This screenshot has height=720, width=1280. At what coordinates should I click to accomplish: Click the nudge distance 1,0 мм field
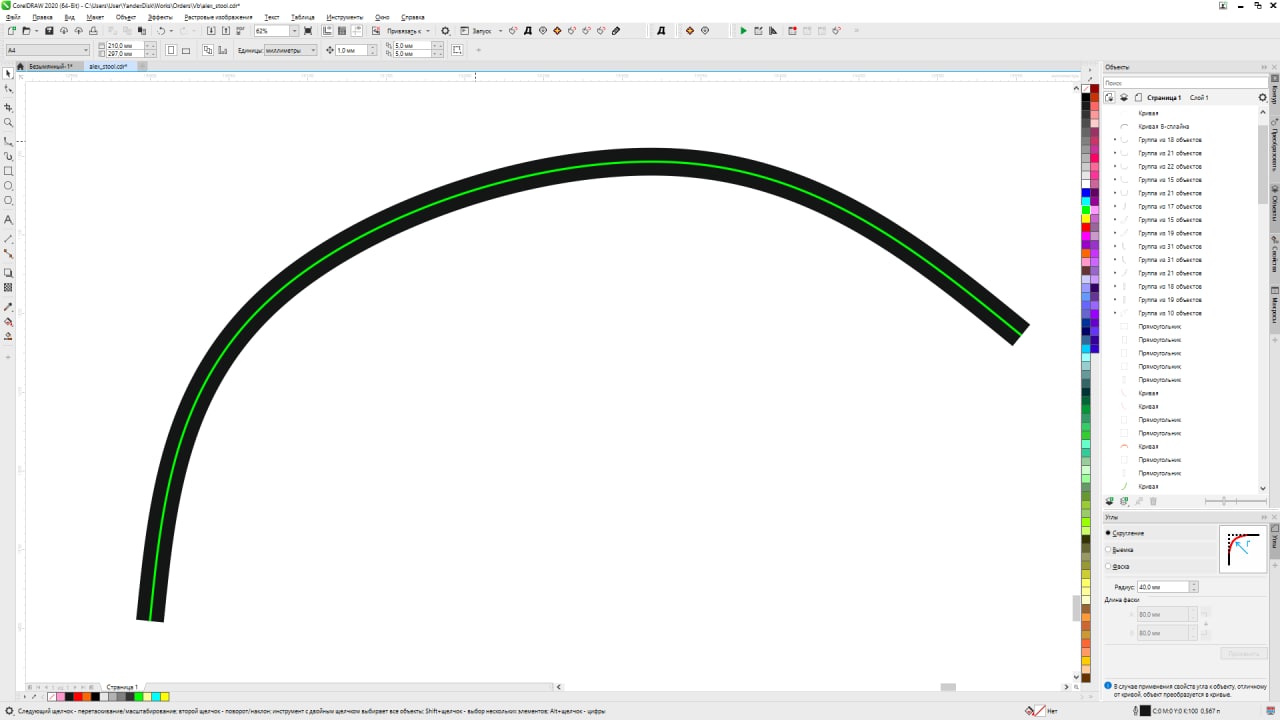tap(351, 50)
